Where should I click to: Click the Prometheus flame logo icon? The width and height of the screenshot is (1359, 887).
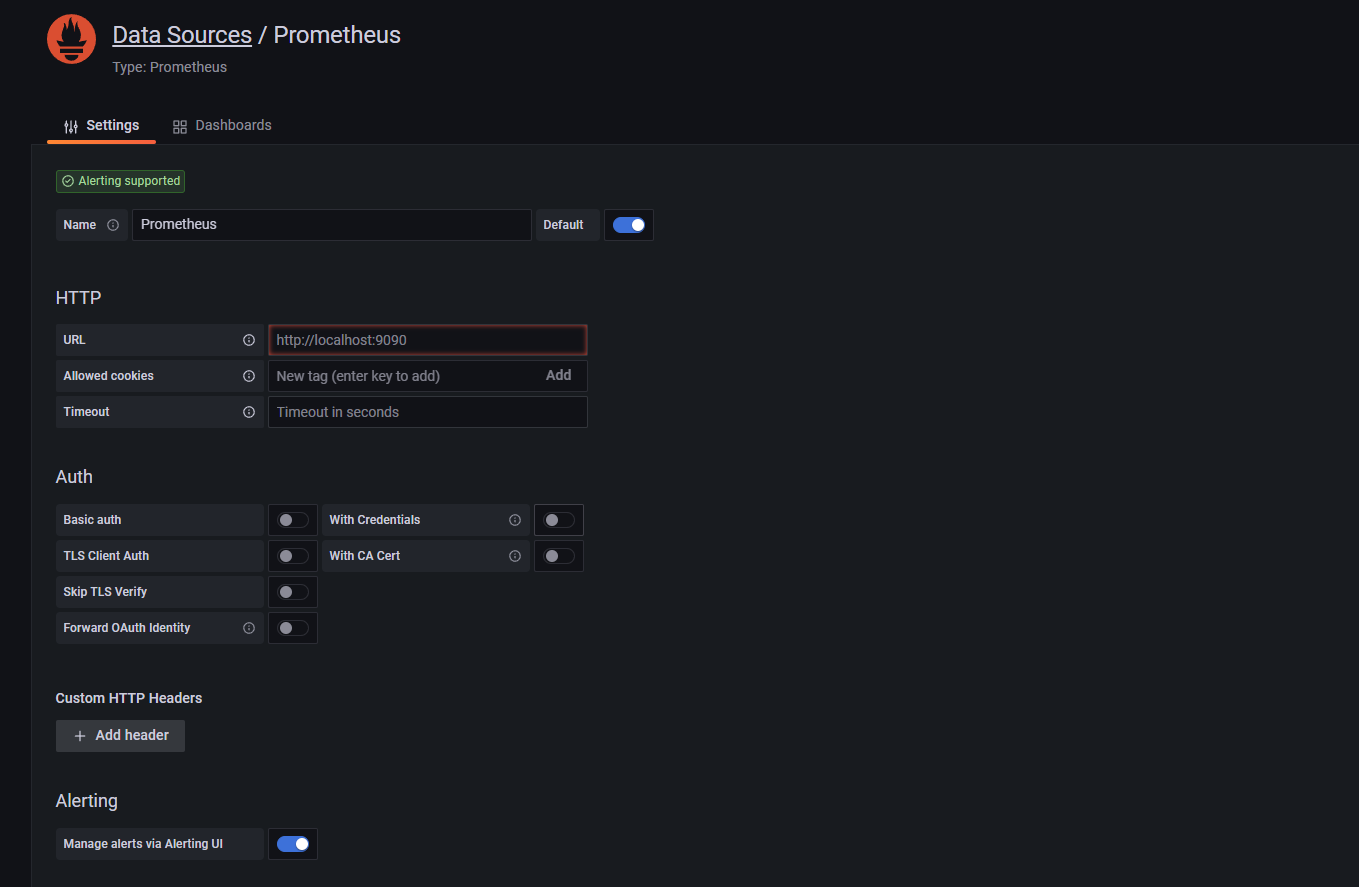point(71,39)
